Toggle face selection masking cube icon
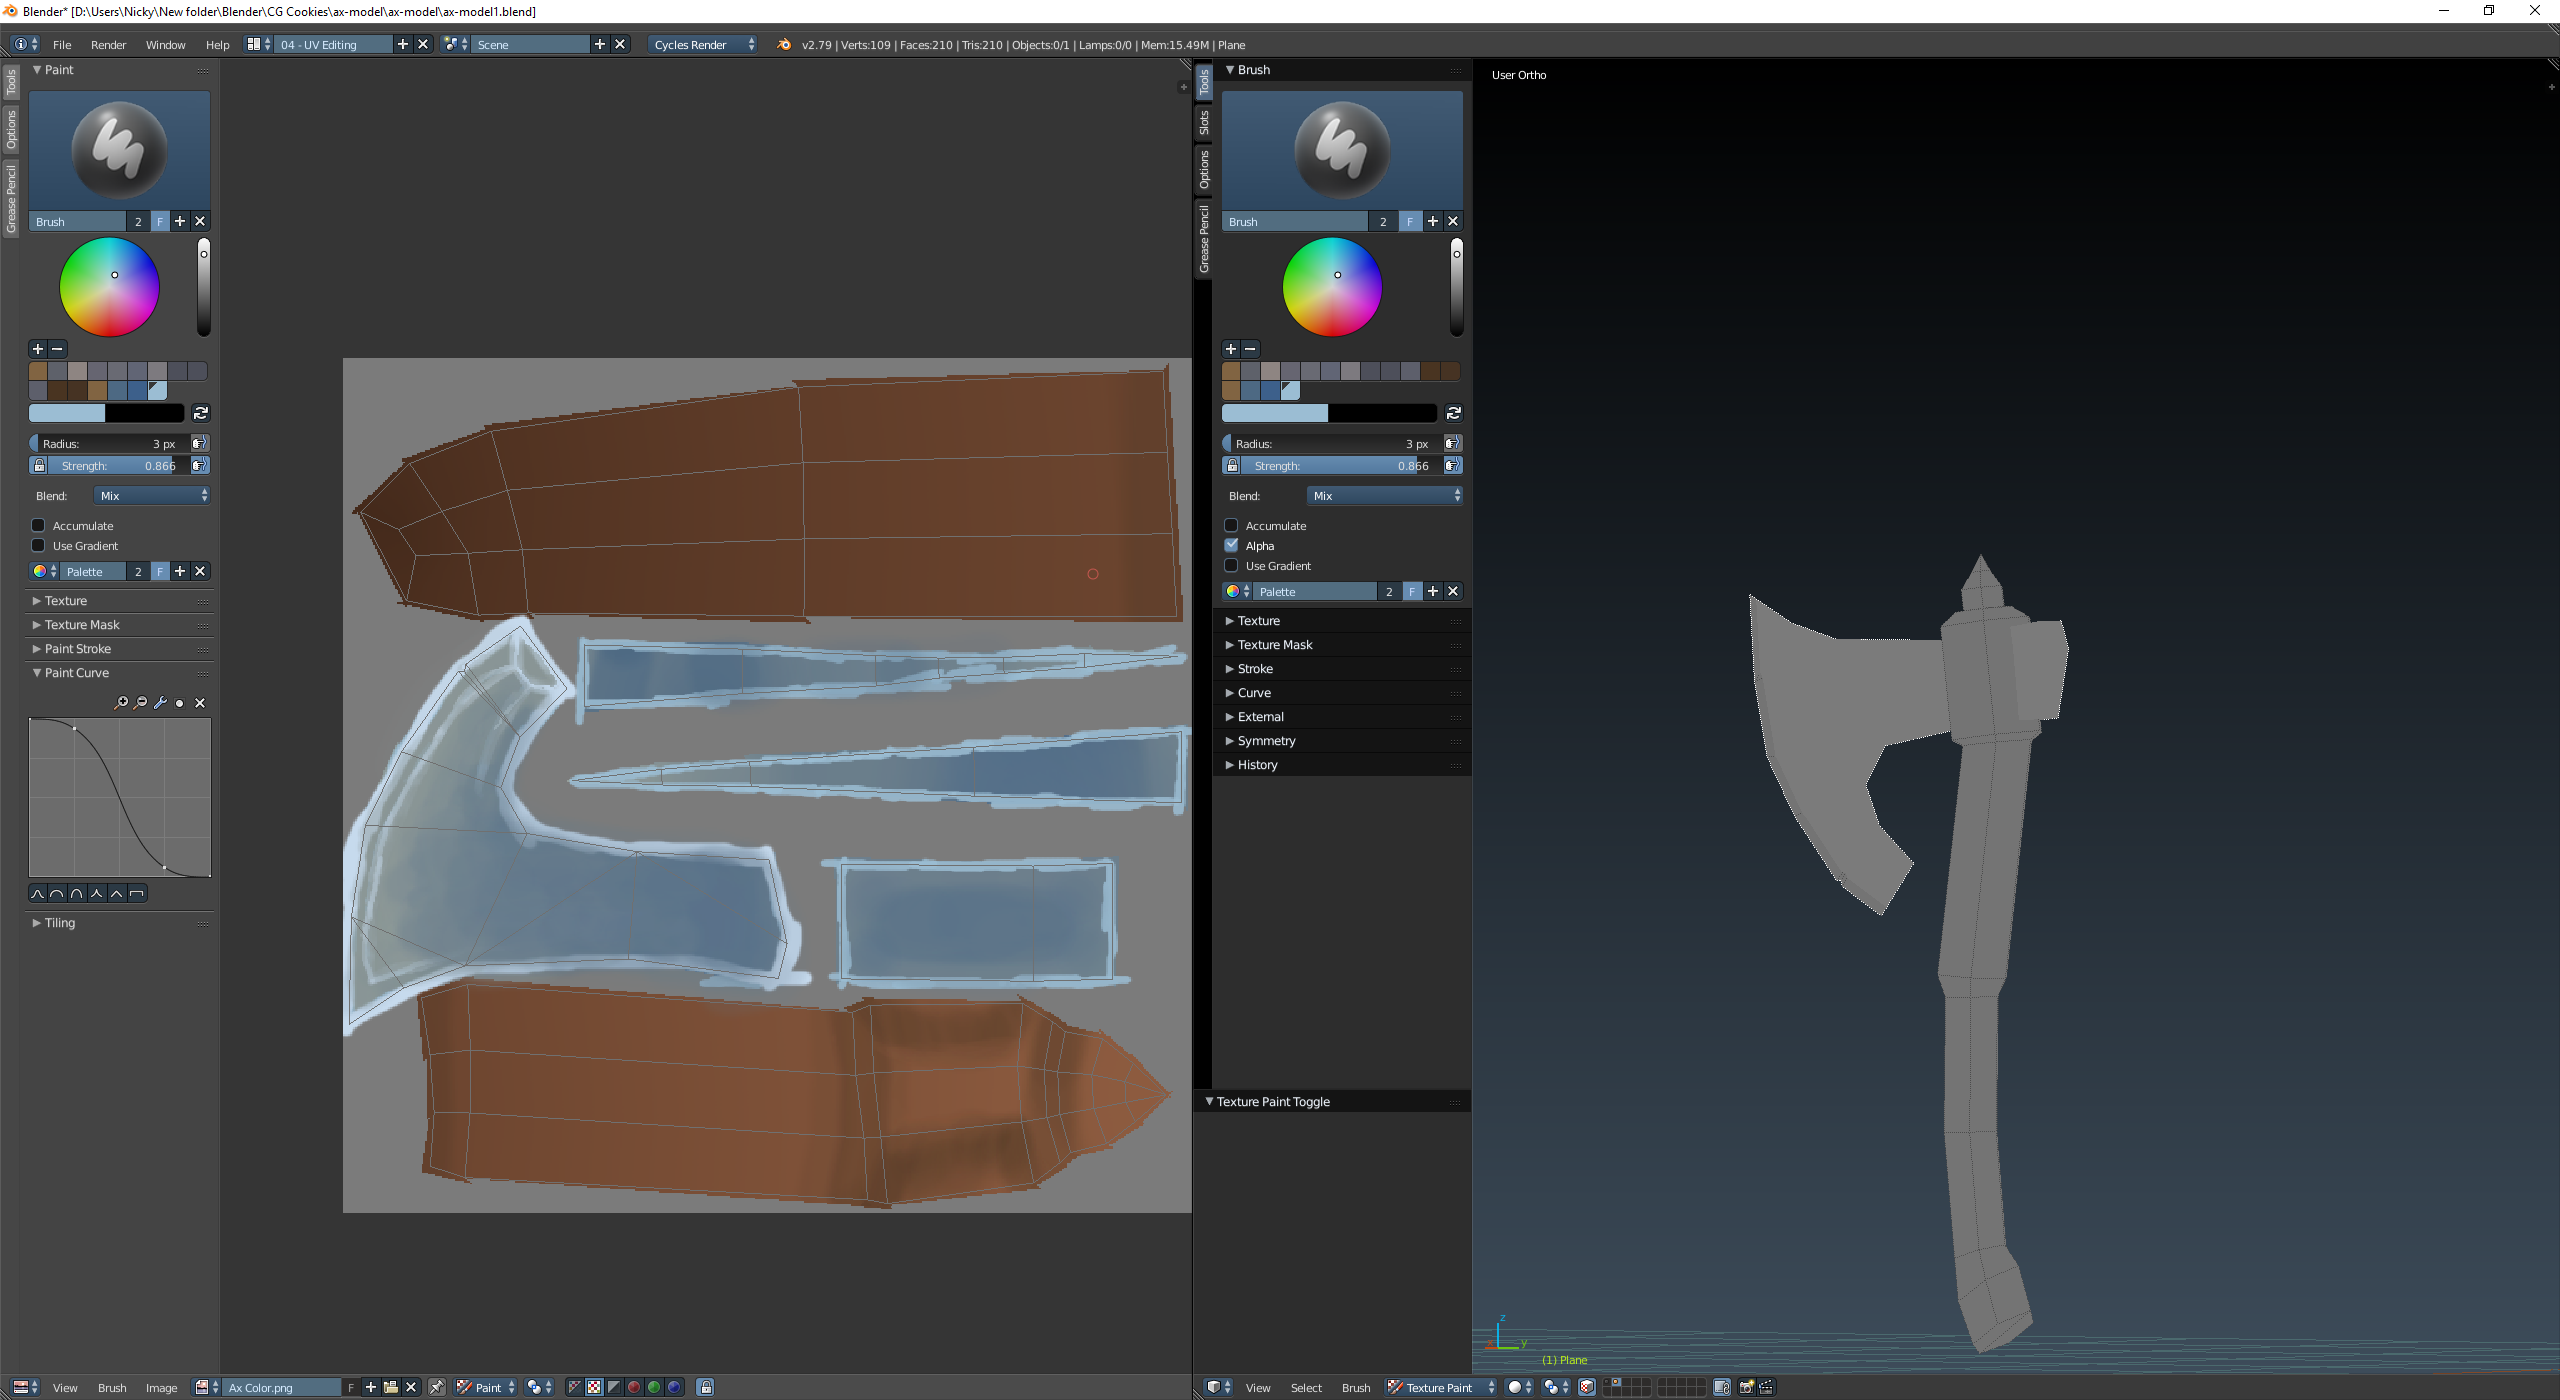This screenshot has height=1400, width=2560. [x=1587, y=1387]
